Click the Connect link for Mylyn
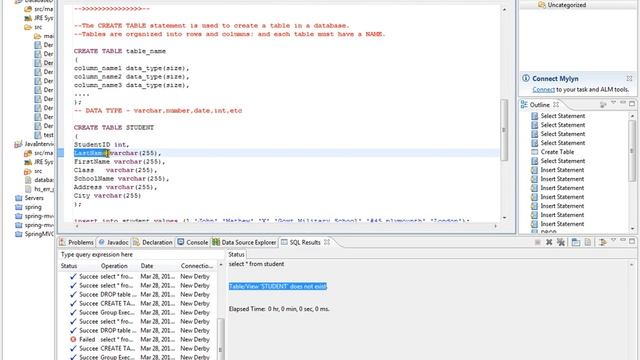Image resolution: width=640 pixels, height=360 pixels. point(543,89)
